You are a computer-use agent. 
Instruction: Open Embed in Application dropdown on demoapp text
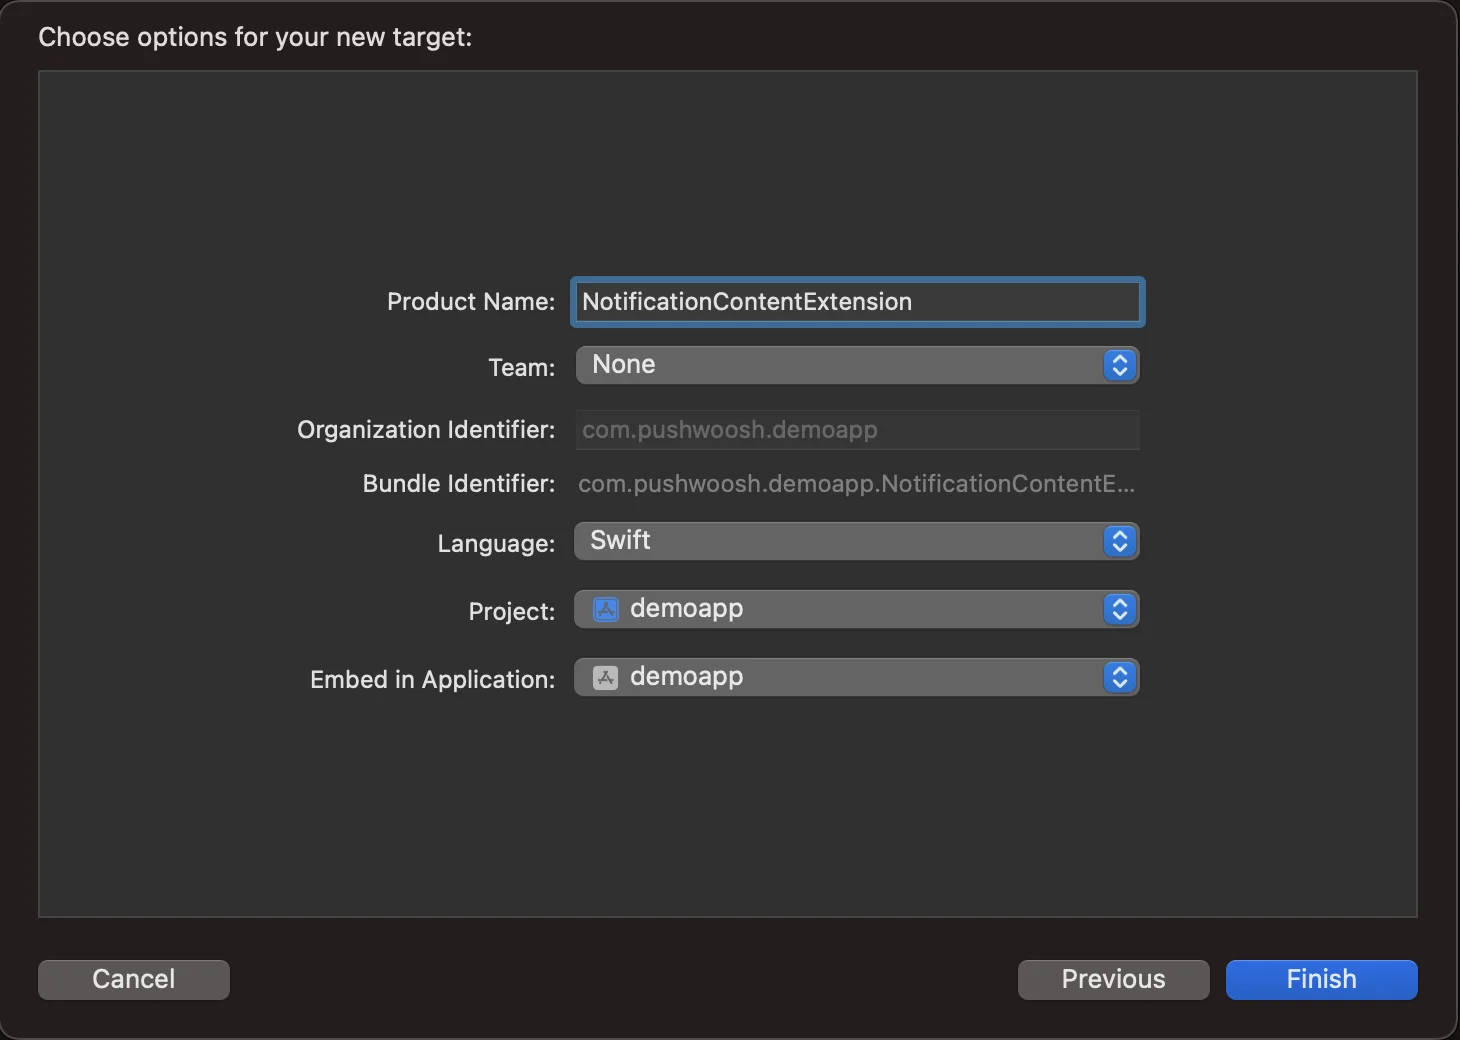tap(687, 677)
